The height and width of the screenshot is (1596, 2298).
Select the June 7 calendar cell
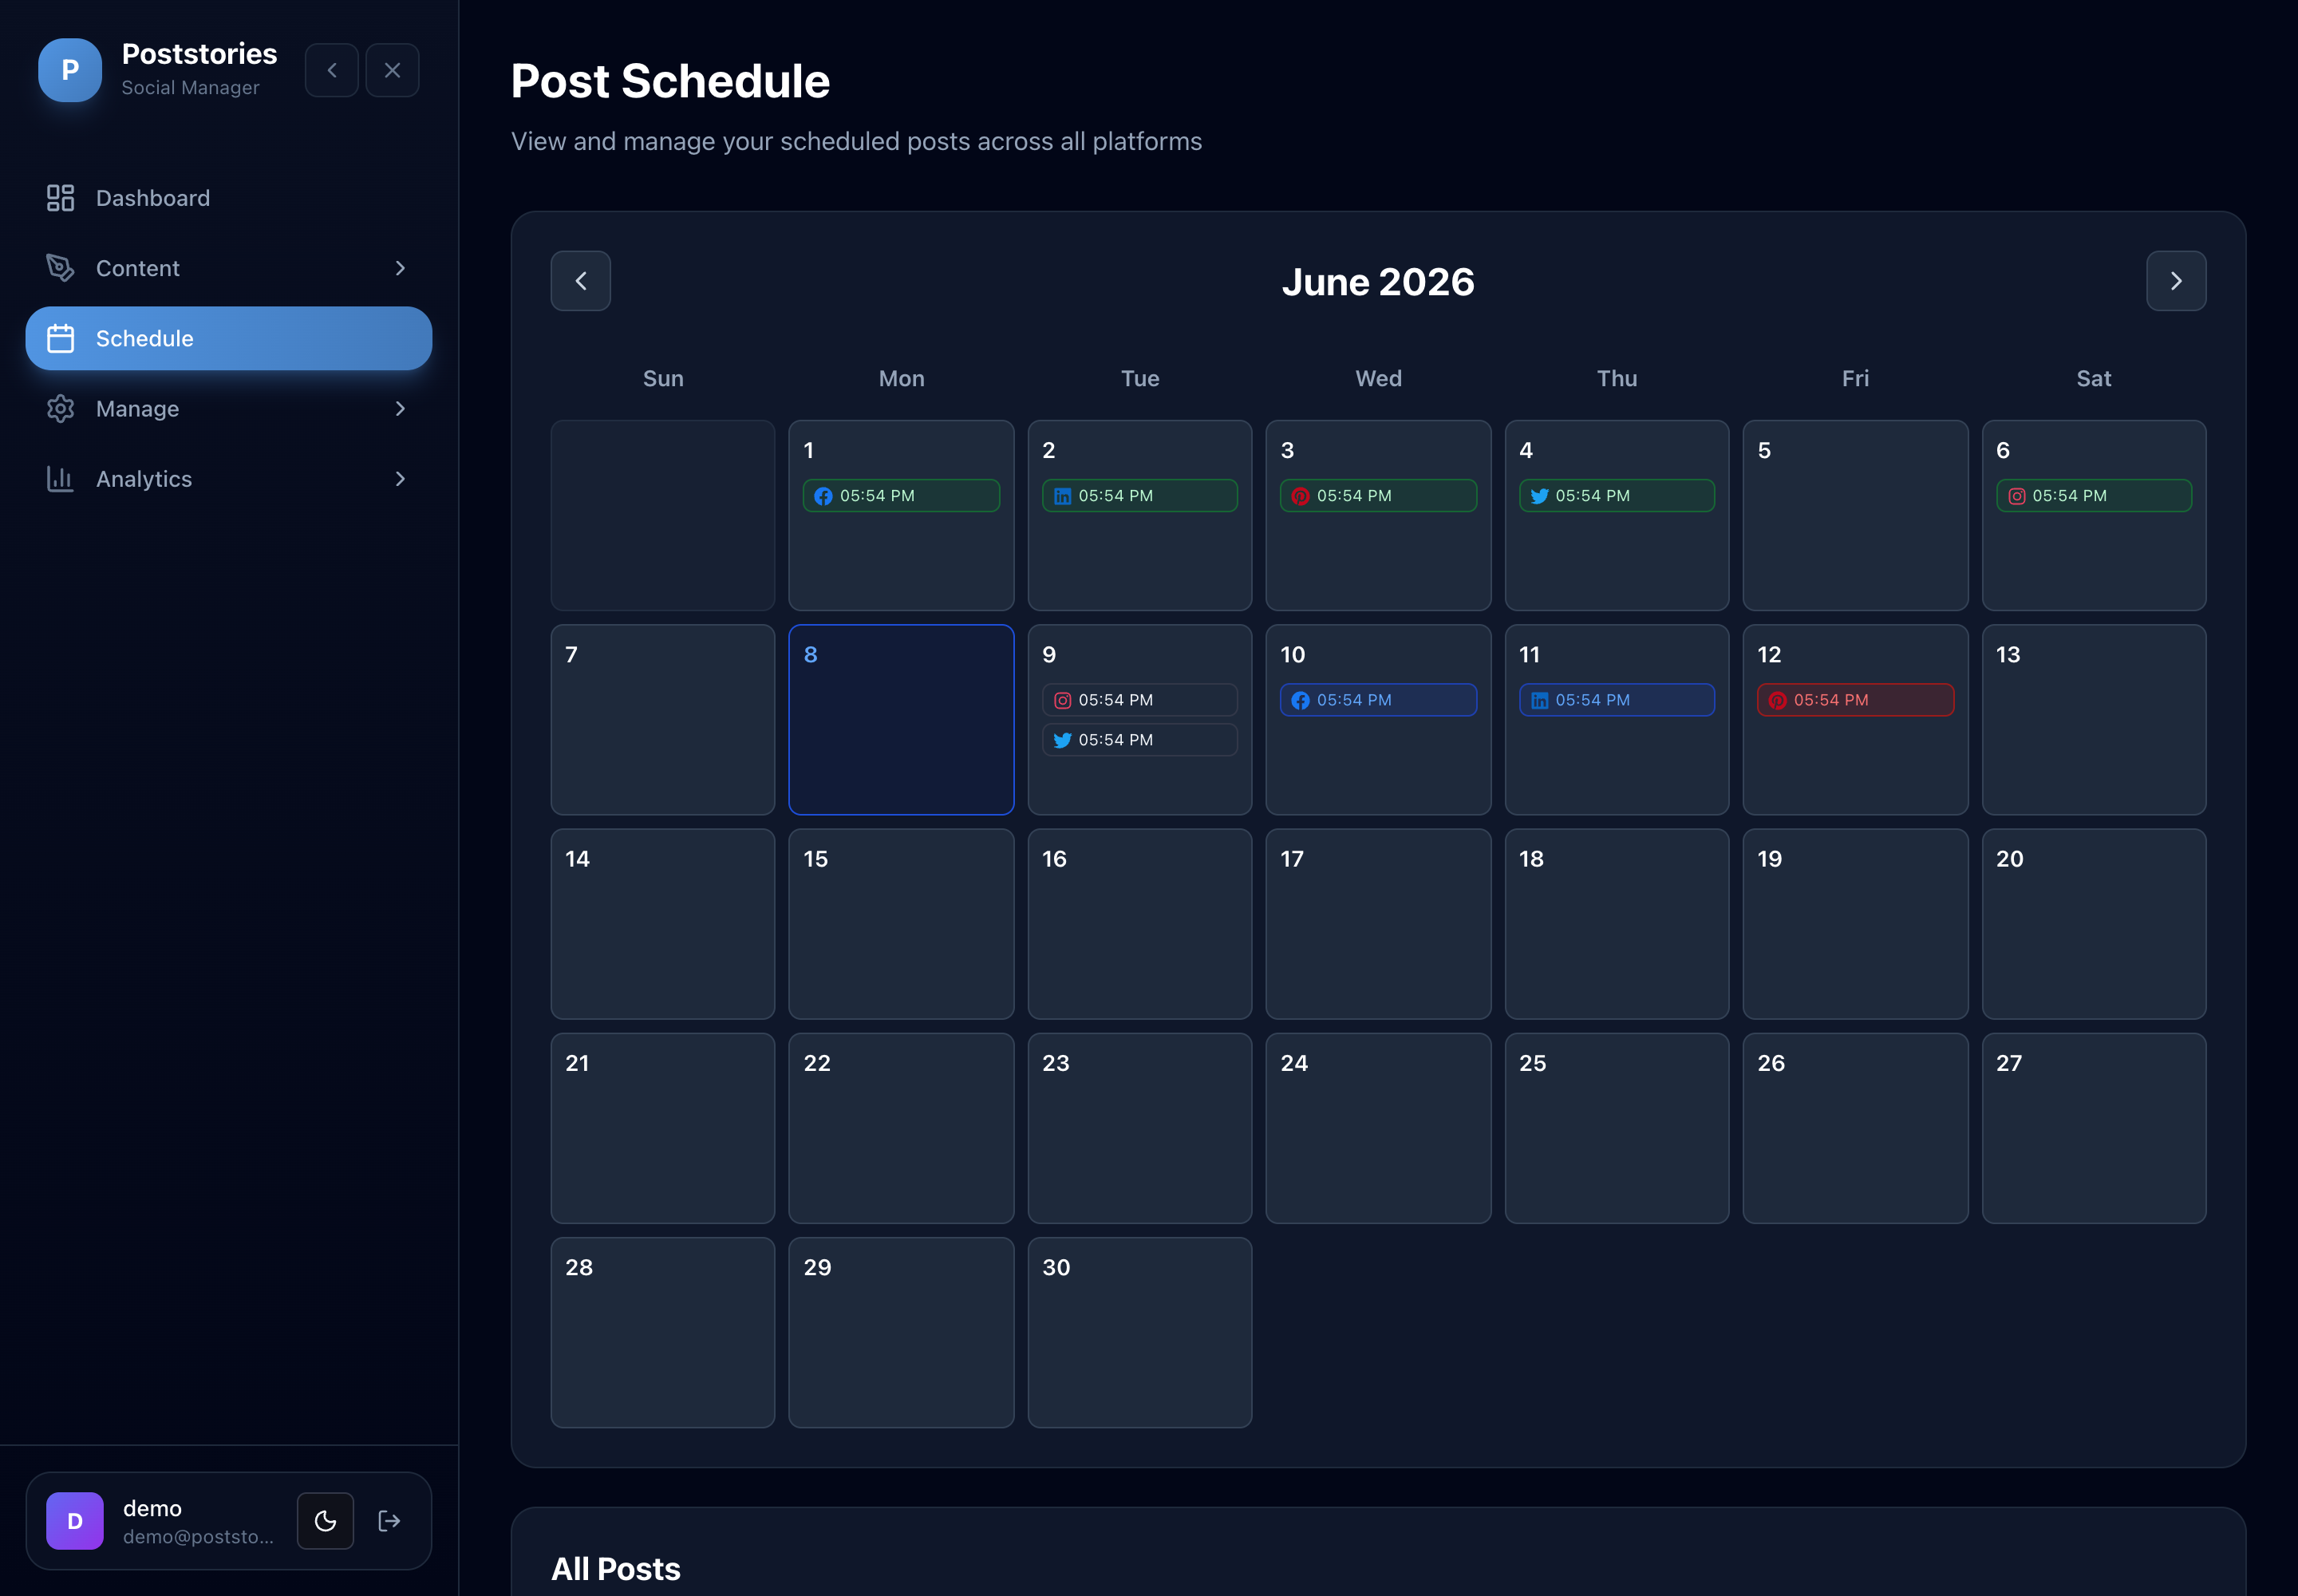point(663,720)
